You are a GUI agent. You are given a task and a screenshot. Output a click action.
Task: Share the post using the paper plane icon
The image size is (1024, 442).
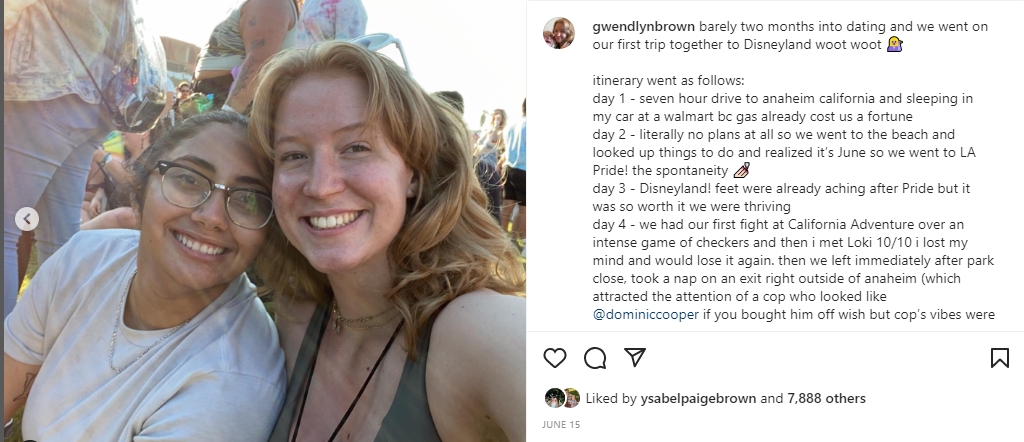[635, 358]
